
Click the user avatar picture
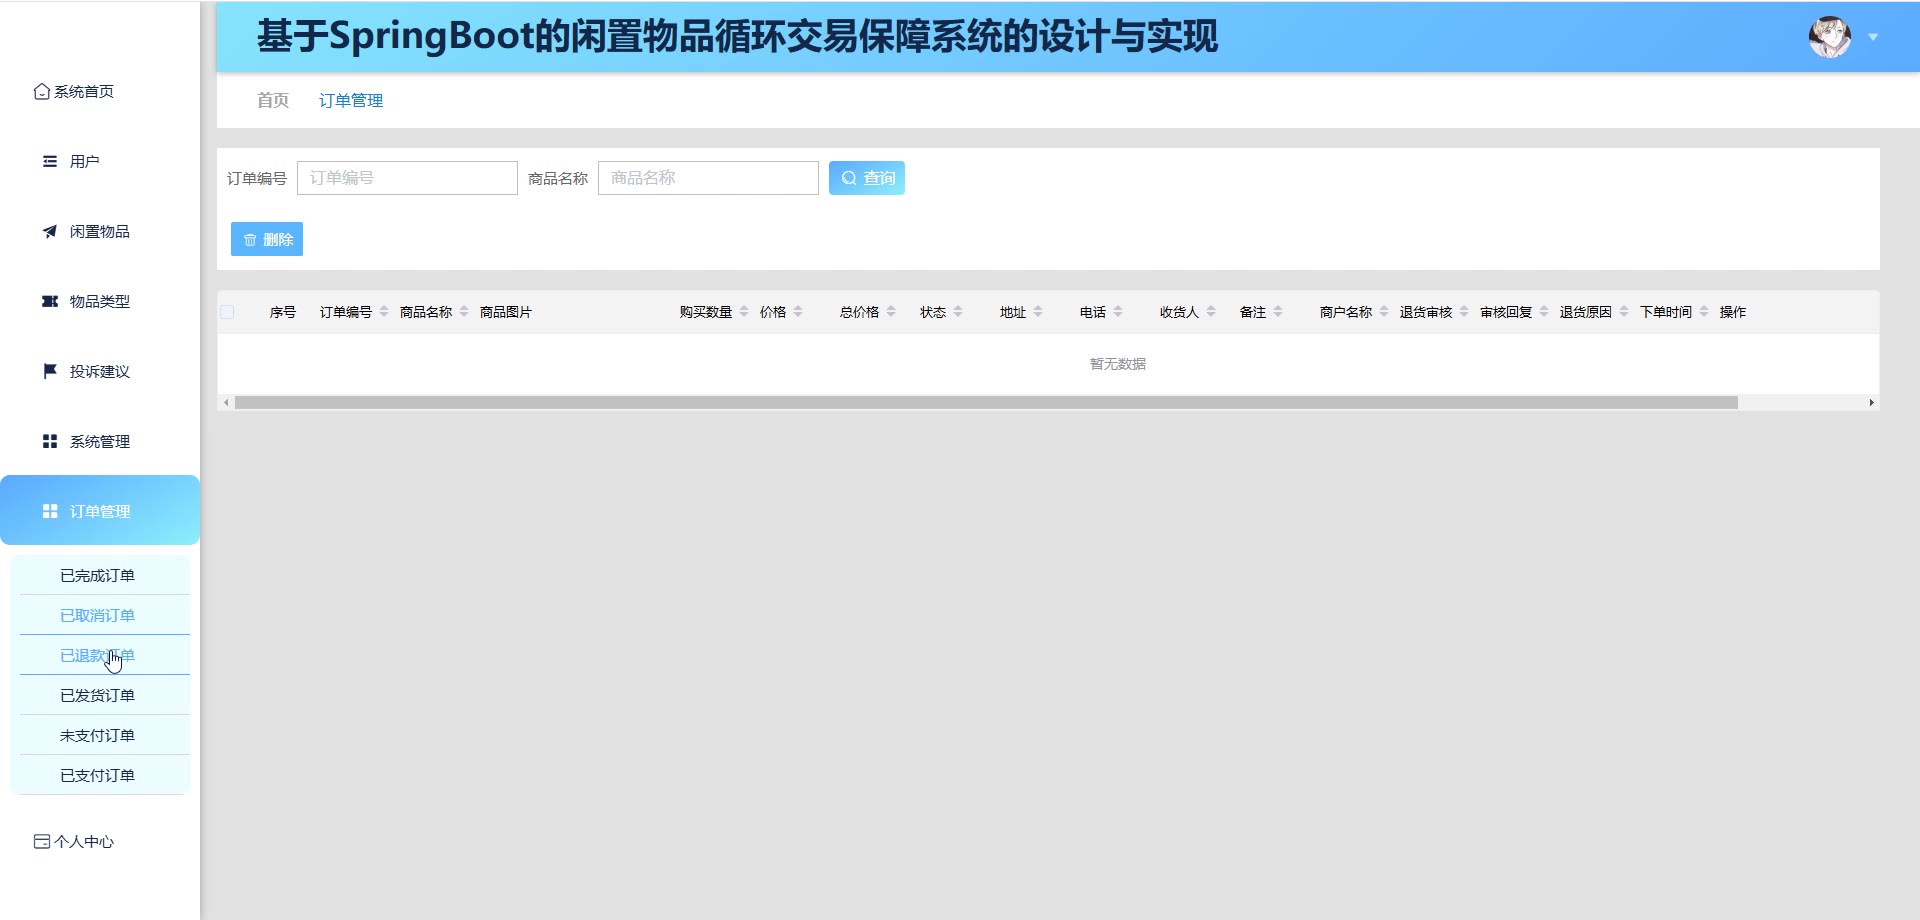tap(1829, 37)
